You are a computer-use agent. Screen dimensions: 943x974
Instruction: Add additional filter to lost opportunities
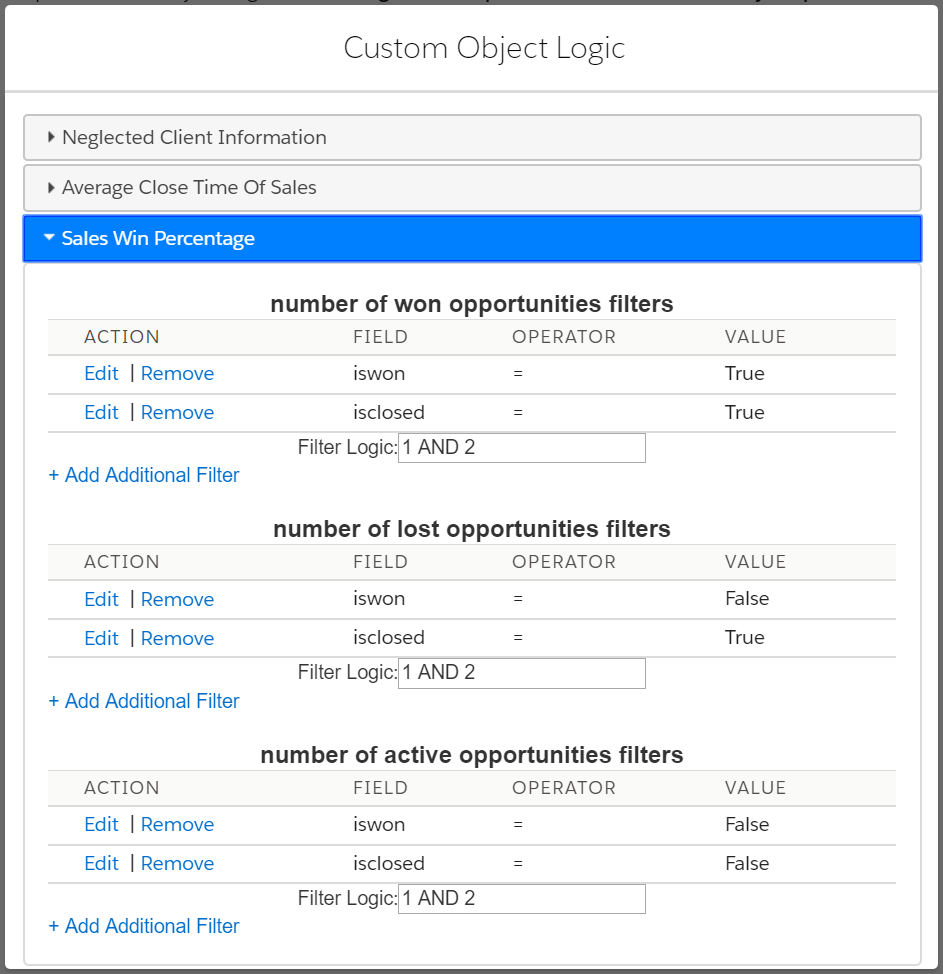tap(144, 701)
